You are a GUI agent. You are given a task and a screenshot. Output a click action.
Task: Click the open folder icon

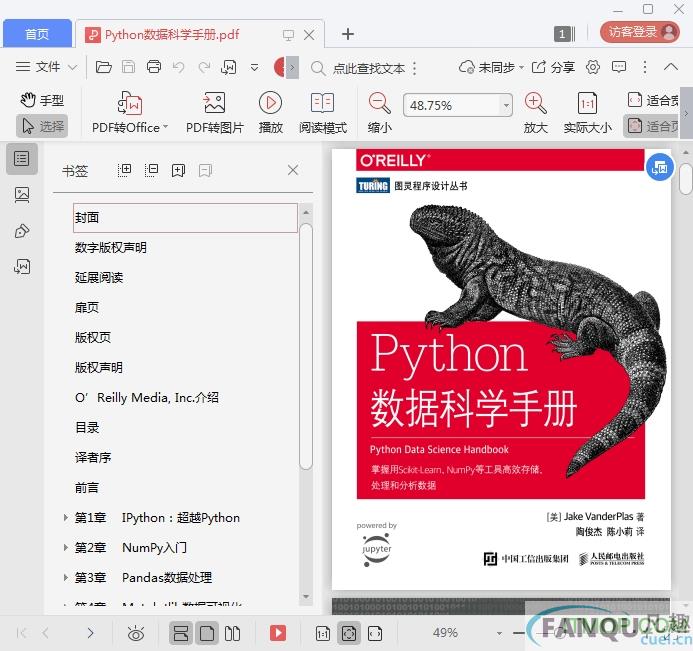point(103,67)
